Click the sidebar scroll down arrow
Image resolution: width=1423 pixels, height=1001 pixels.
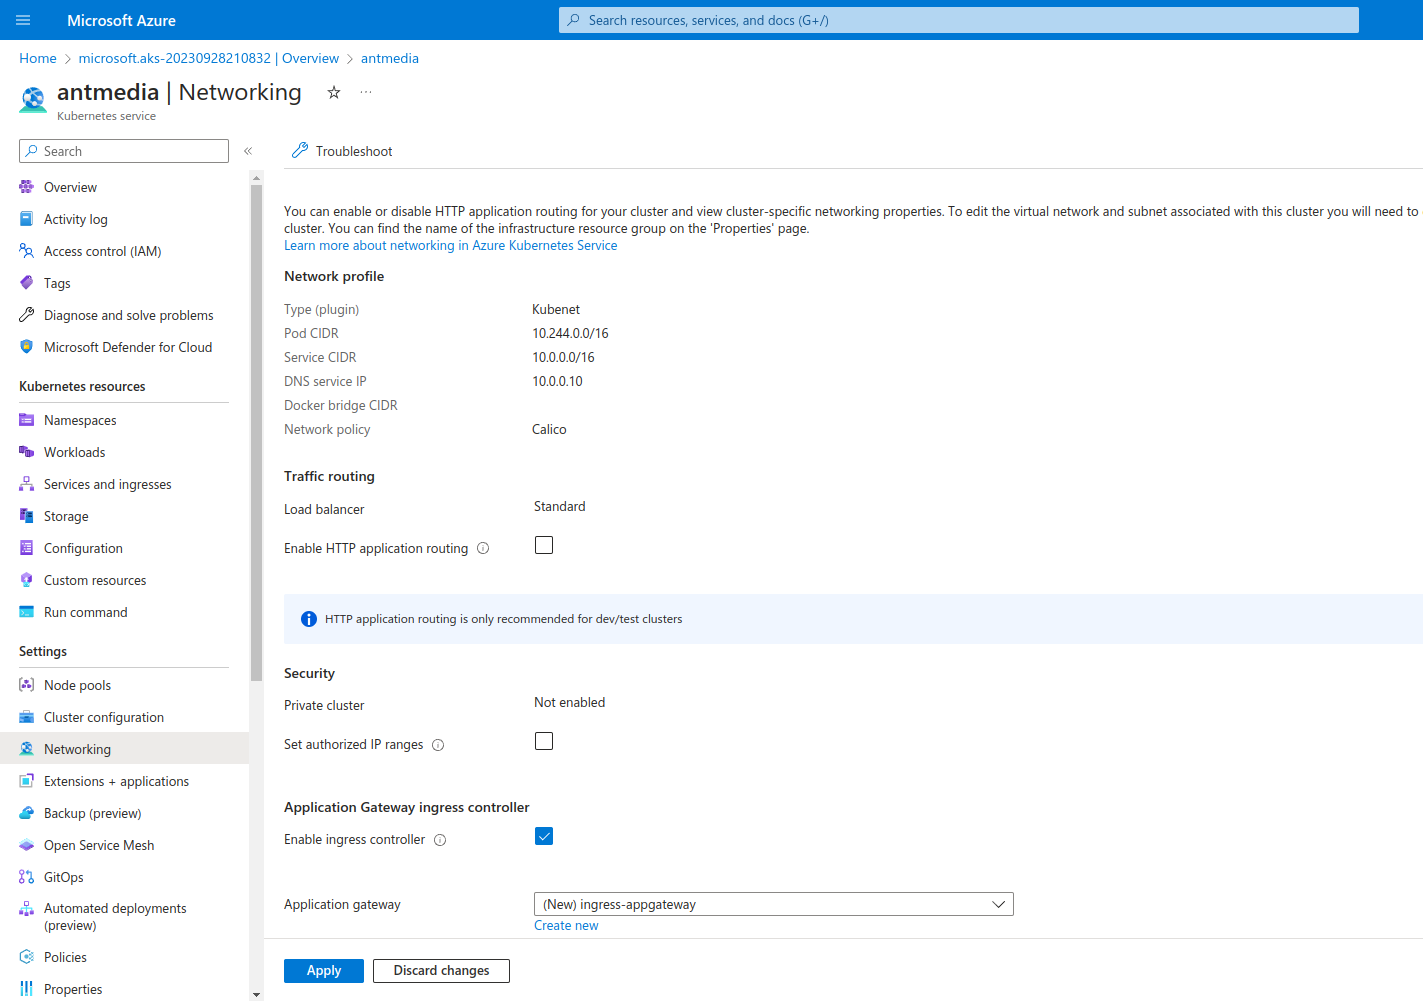point(256,995)
